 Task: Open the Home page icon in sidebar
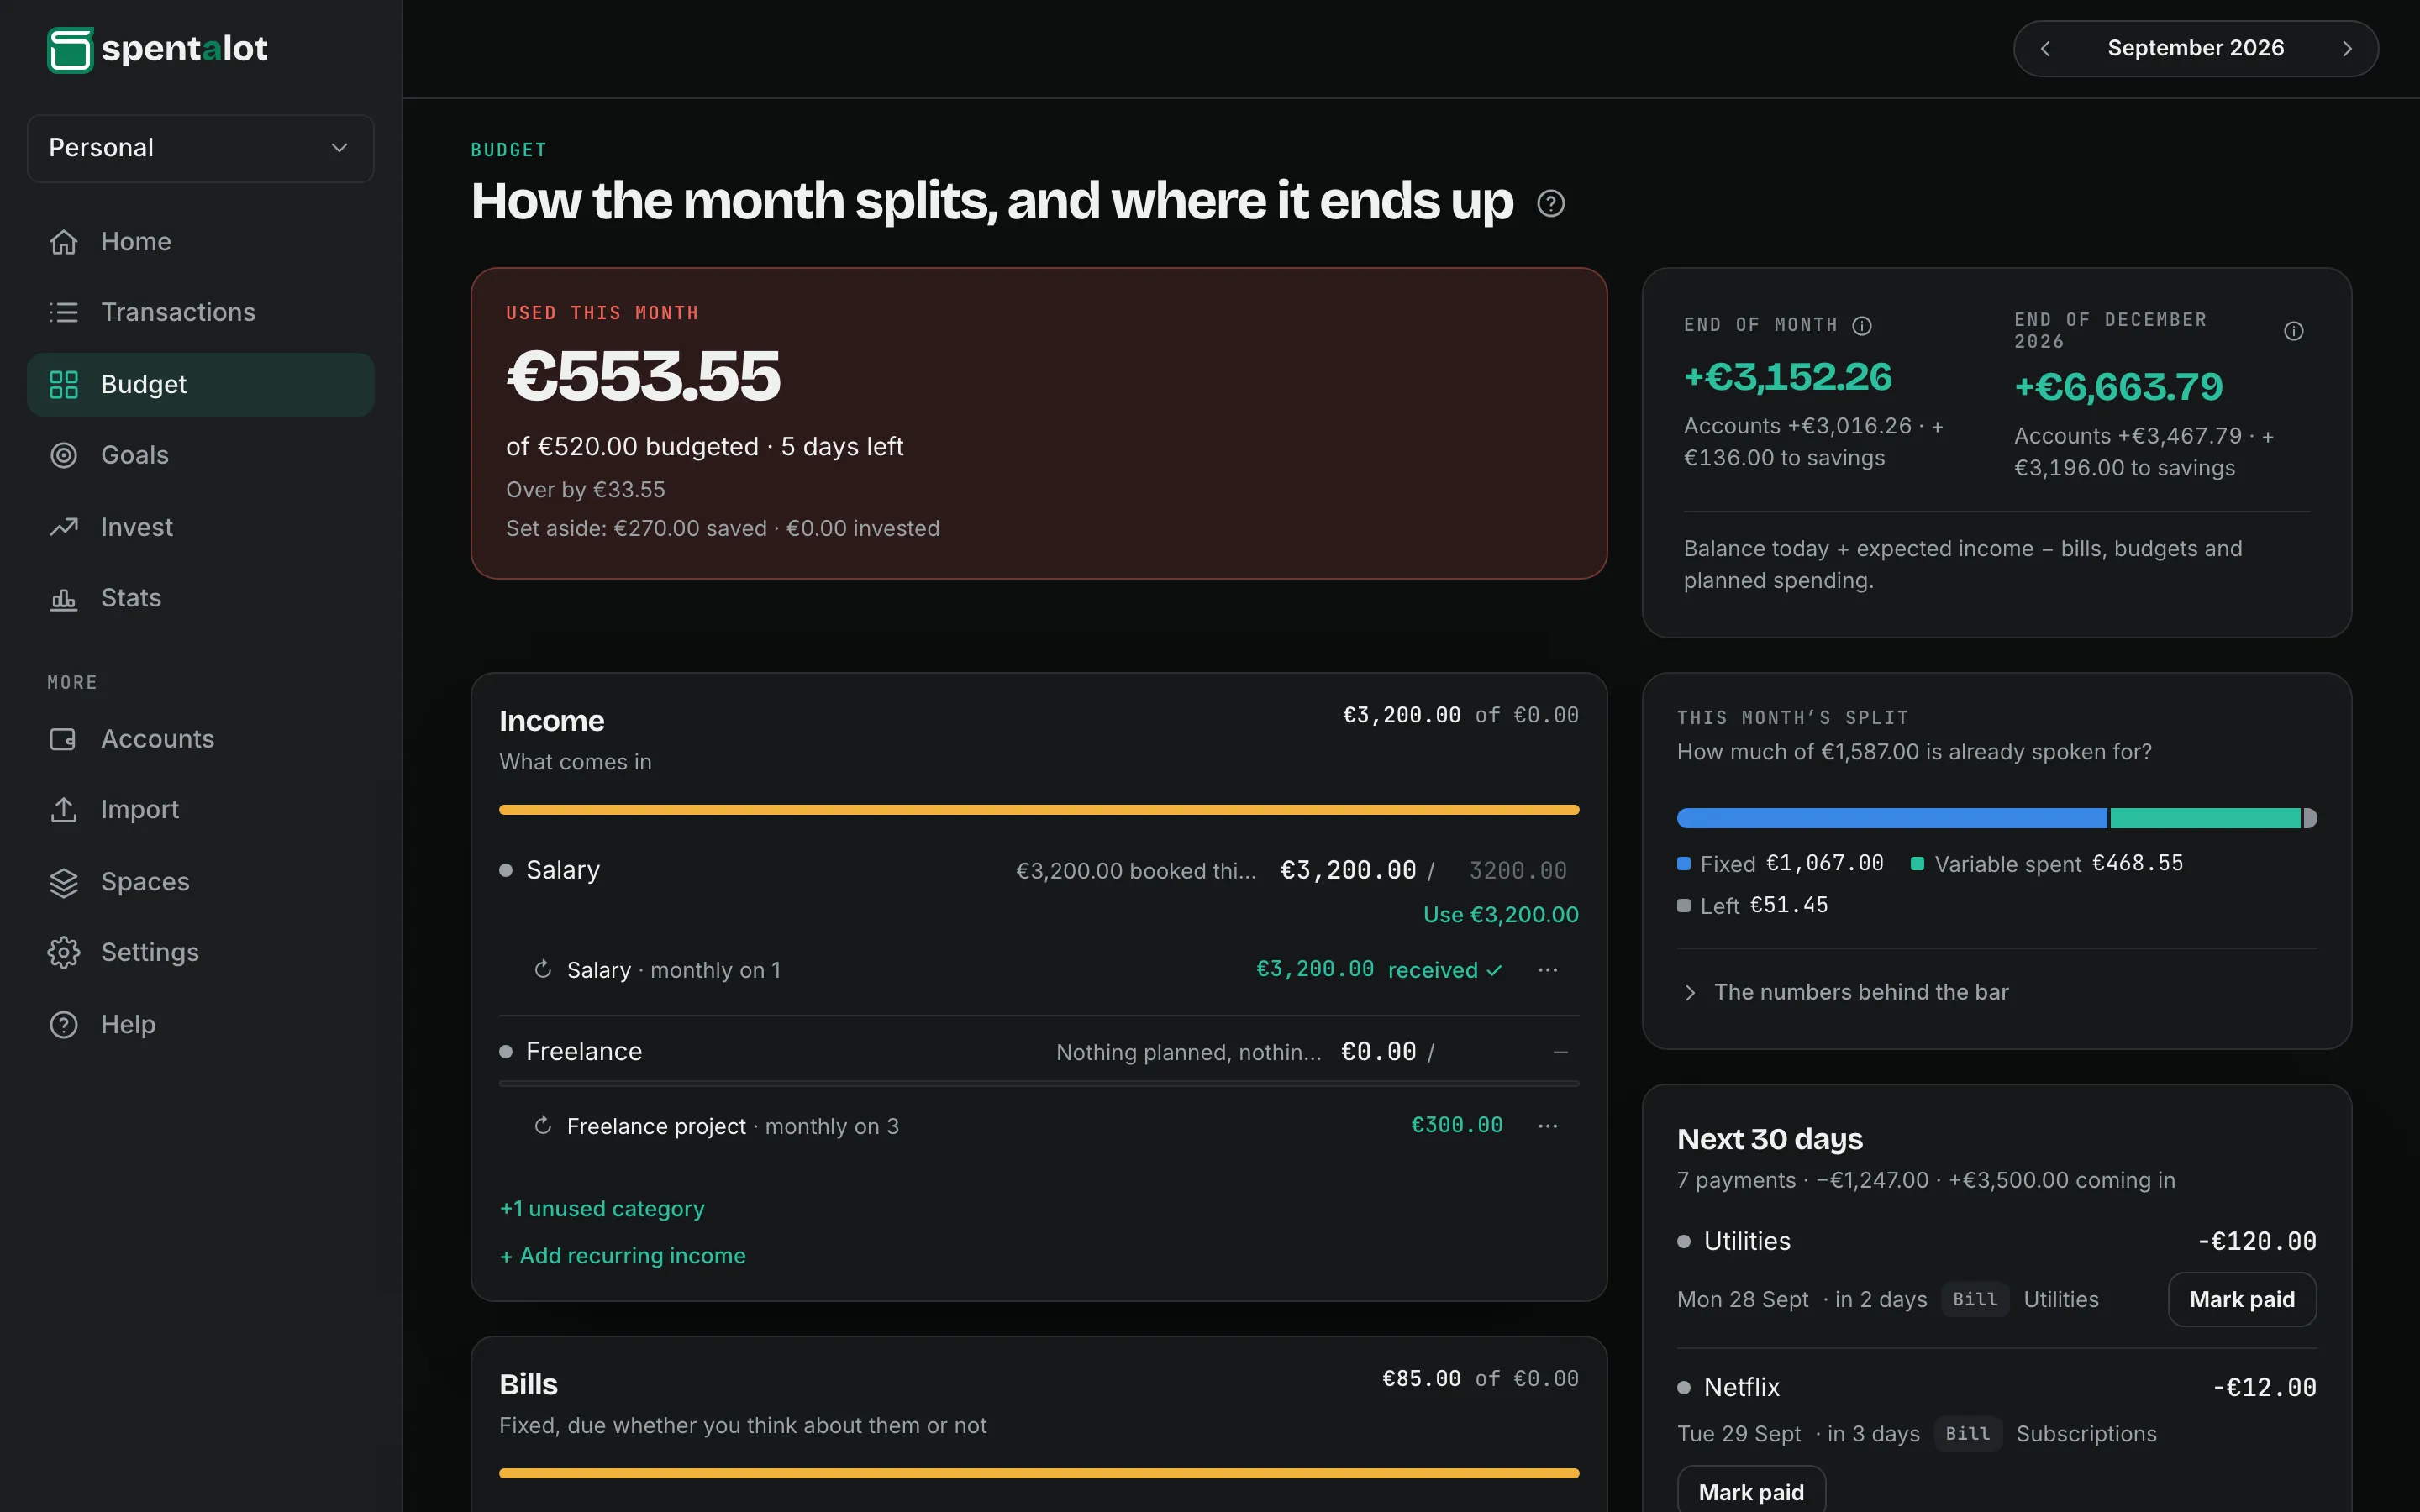pyautogui.click(x=64, y=242)
